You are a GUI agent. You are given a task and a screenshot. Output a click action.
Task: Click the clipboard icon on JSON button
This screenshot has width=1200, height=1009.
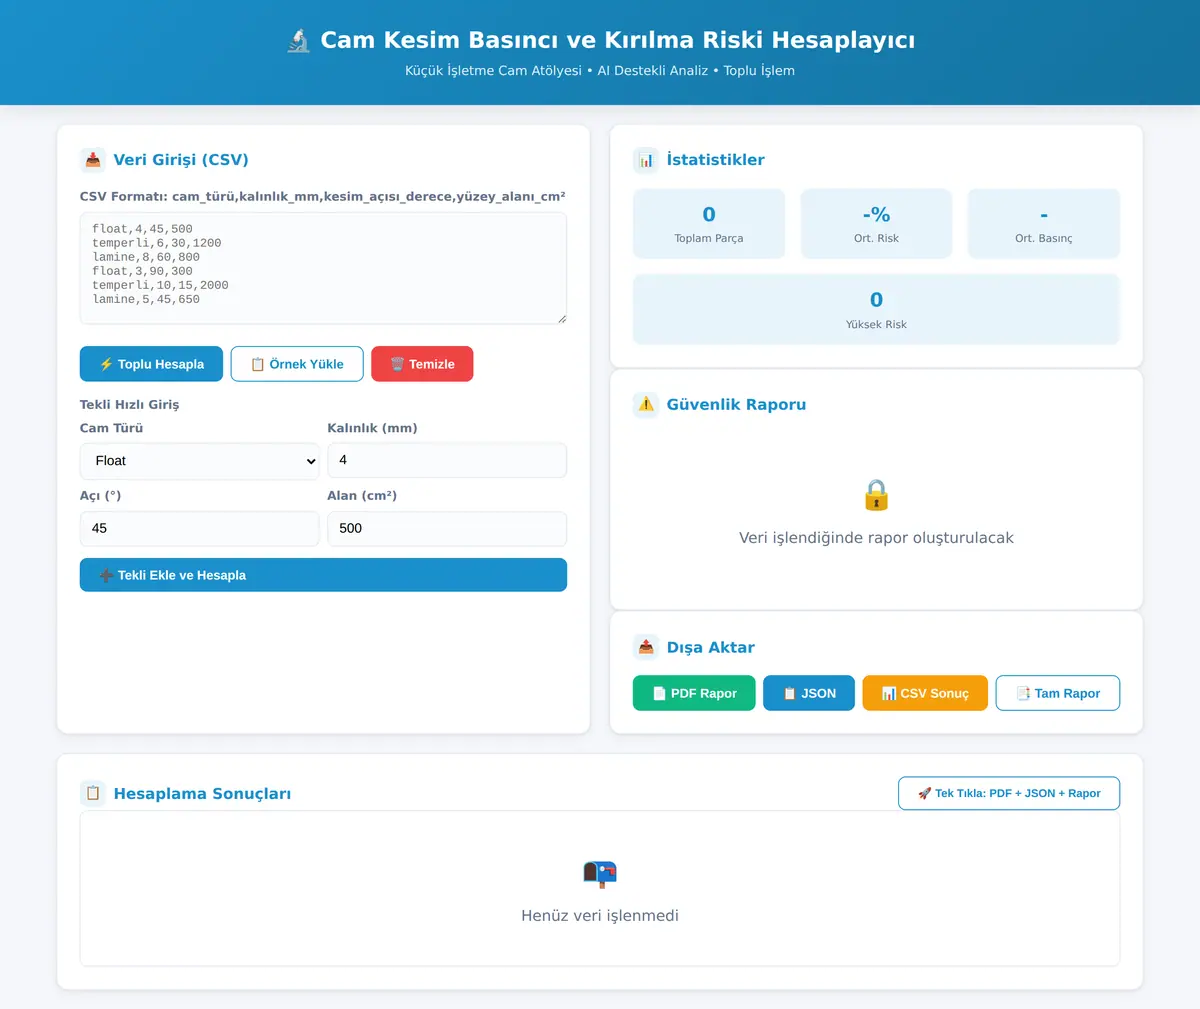[x=790, y=694]
